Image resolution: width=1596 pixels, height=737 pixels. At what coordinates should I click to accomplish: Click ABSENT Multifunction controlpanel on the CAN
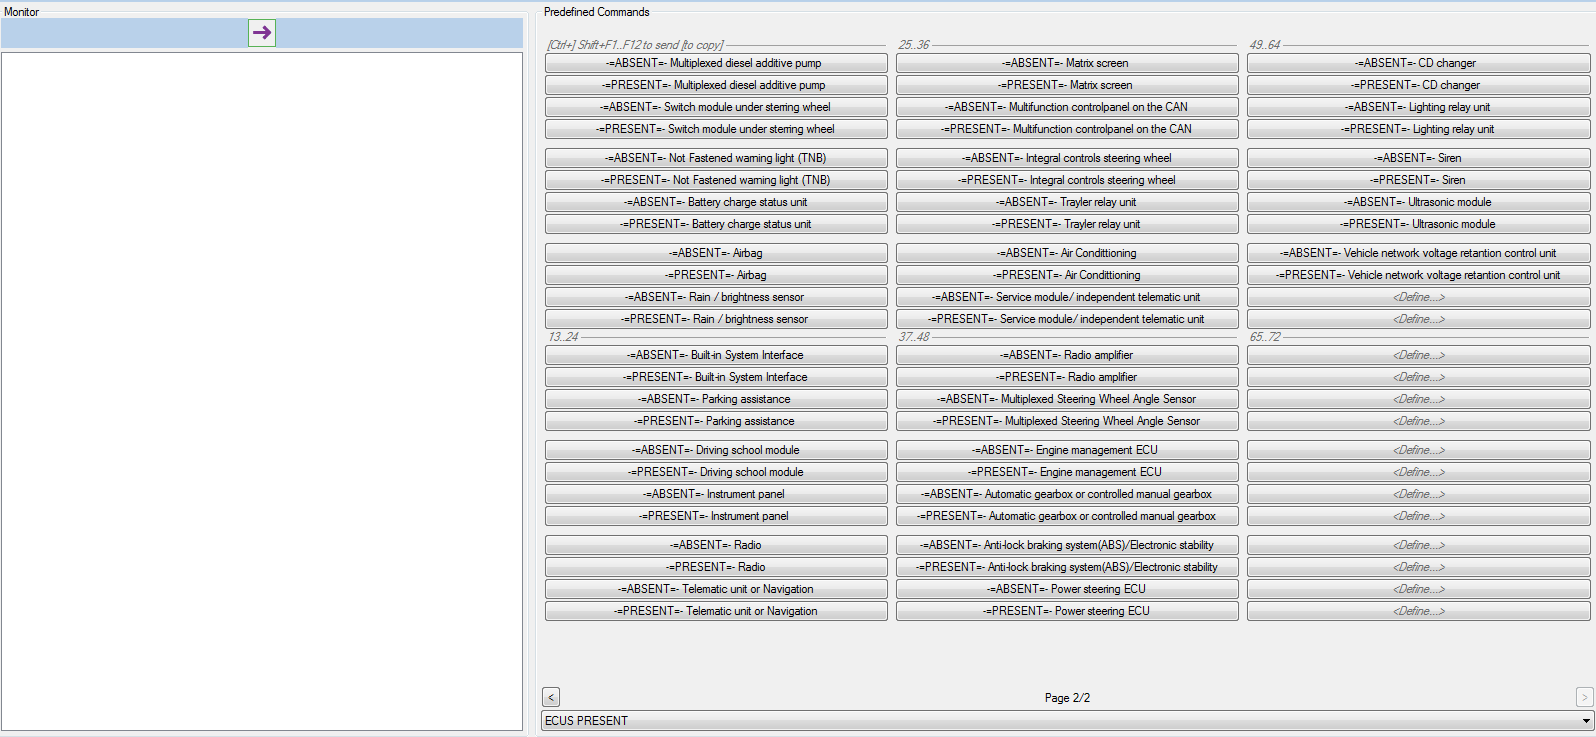coord(1067,107)
